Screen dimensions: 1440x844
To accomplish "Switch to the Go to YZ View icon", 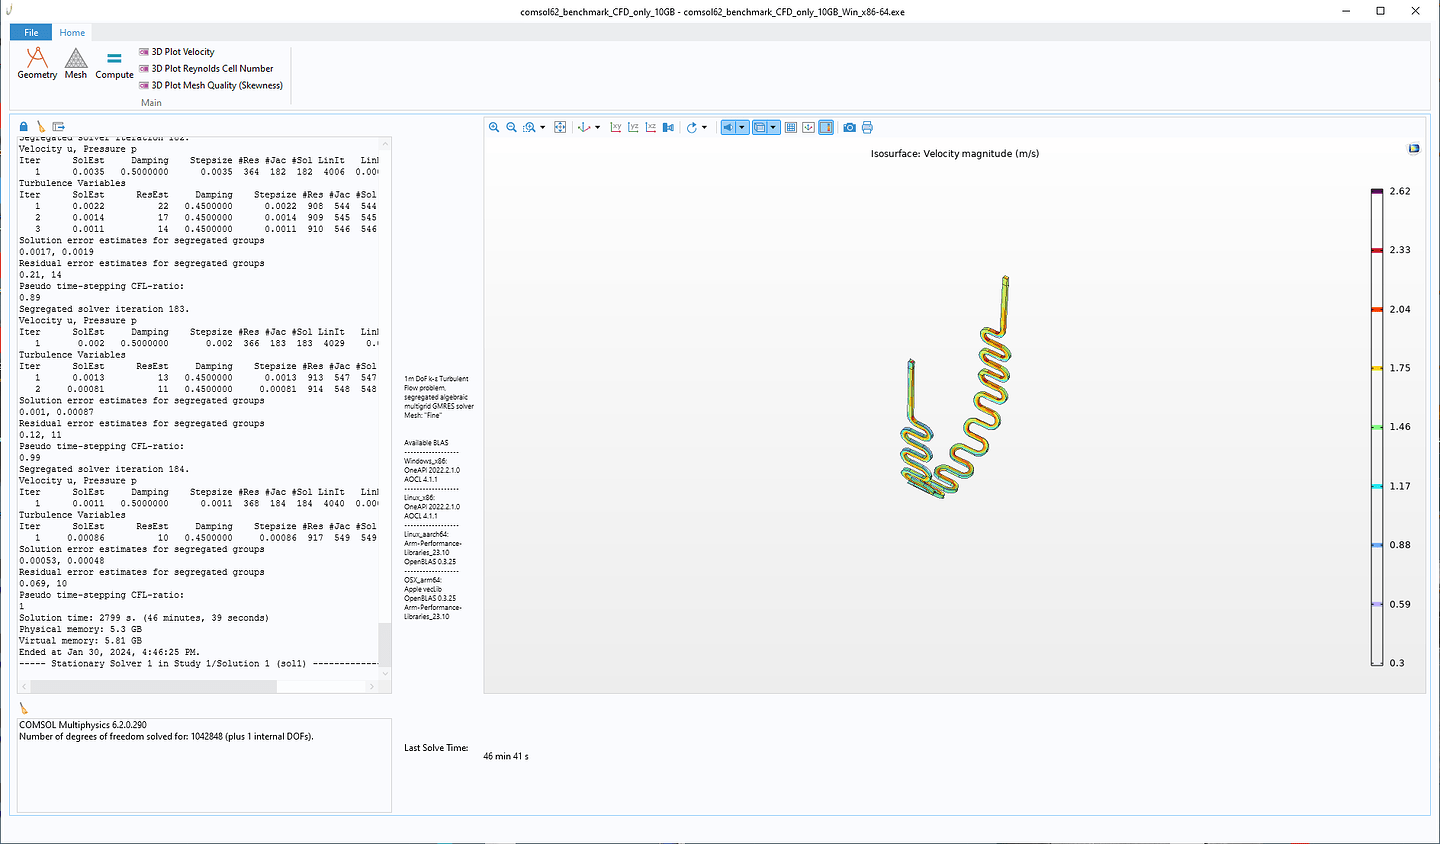I will 633,127.
